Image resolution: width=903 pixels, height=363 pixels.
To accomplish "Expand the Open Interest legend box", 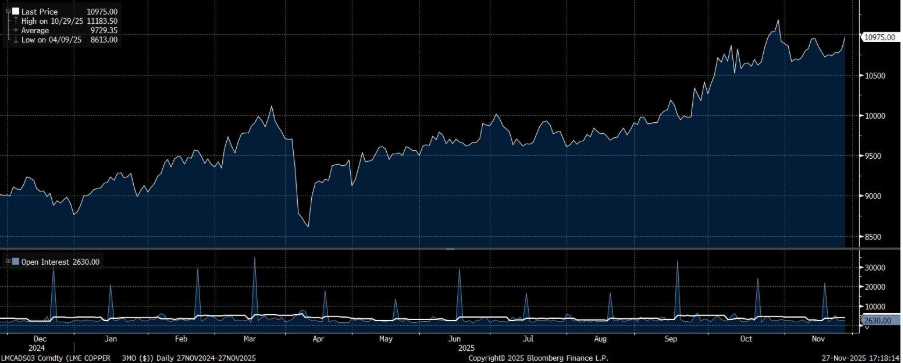I will (7, 262).
